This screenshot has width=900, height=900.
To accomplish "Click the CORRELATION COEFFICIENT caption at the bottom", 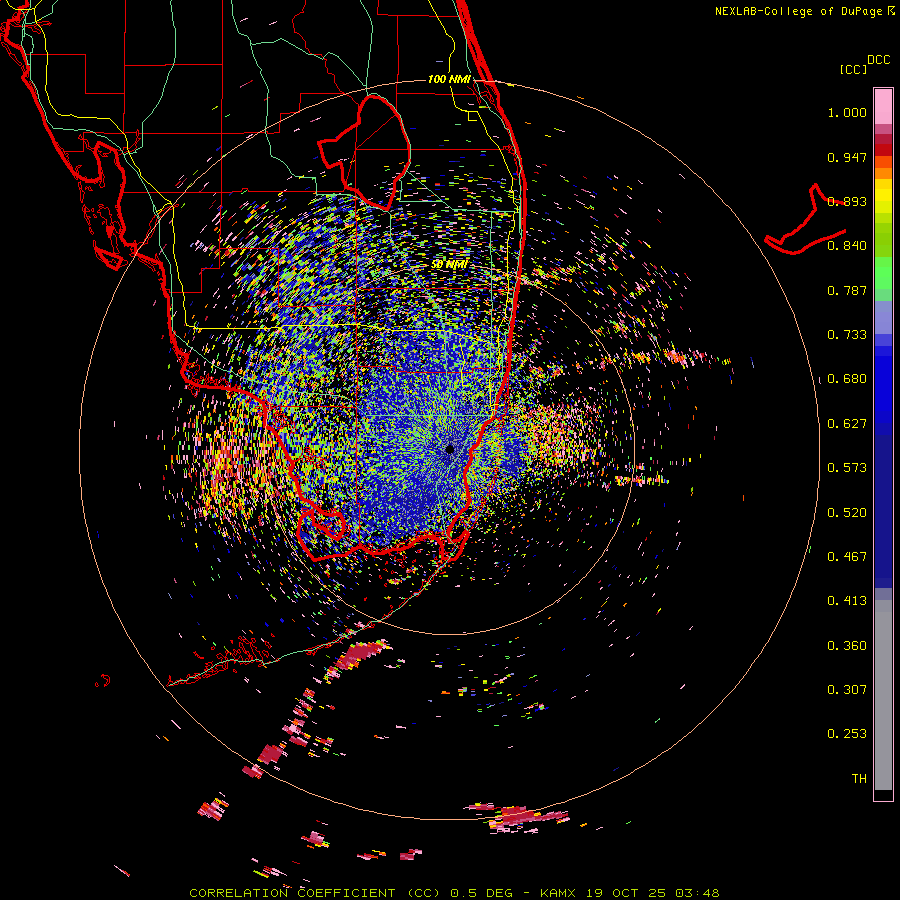I will (x=454, y=893).
